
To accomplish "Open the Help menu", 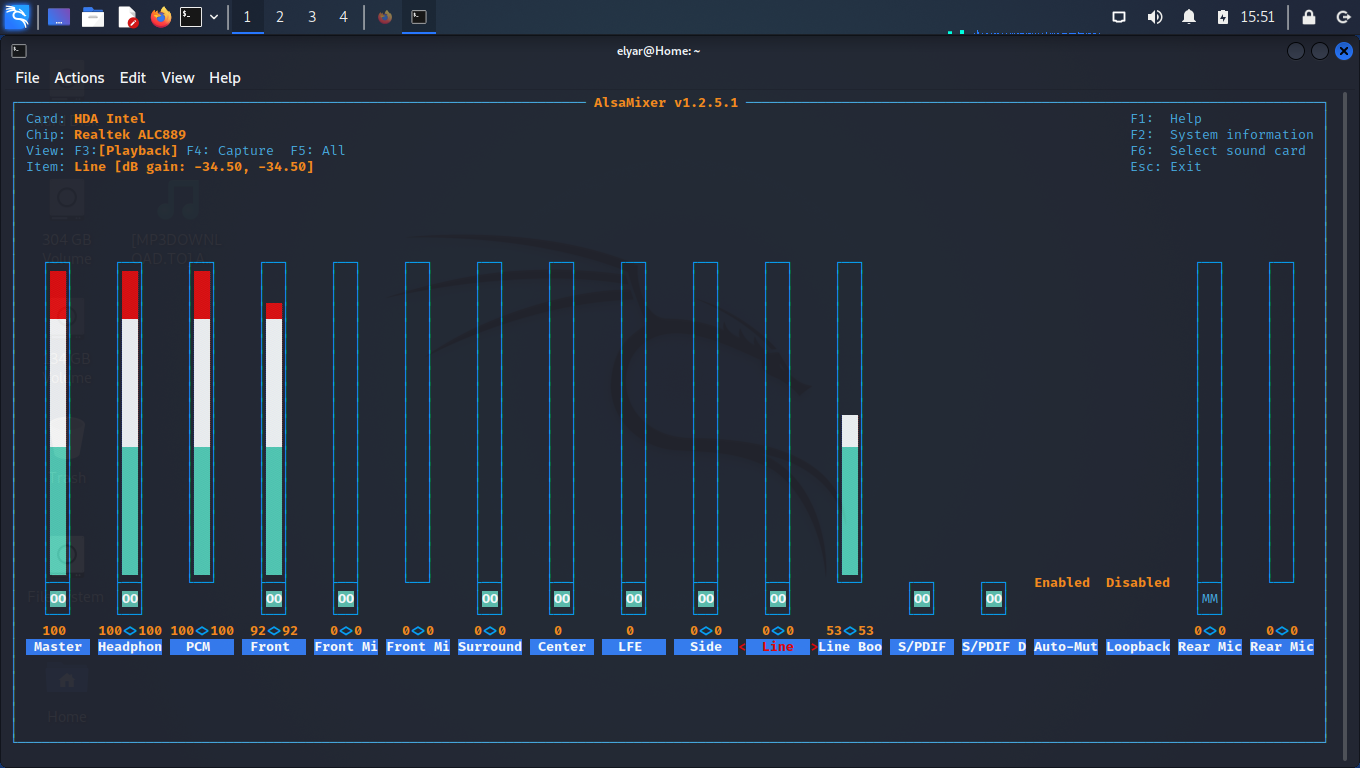I will click(x=225, y=78).
